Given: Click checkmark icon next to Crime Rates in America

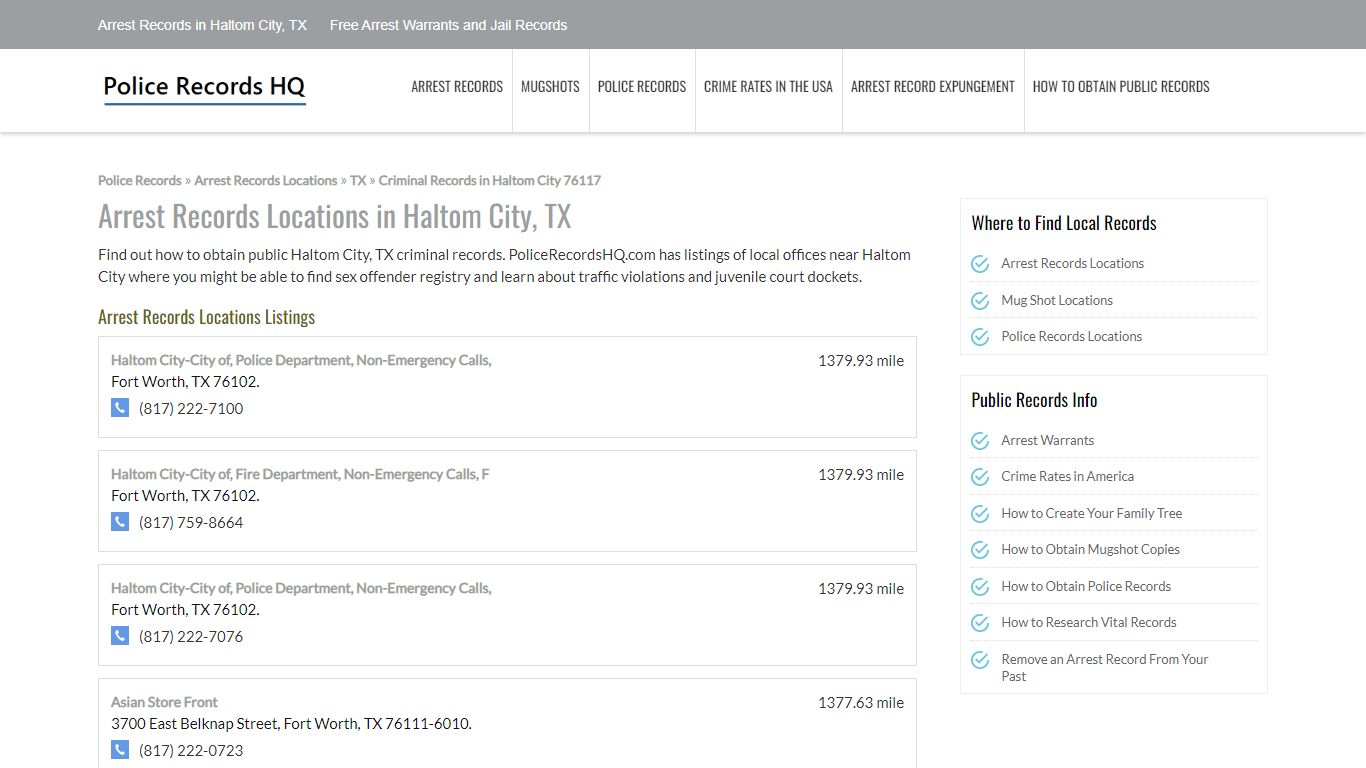Looking at the screenshot, I should [x=980, y=477].
